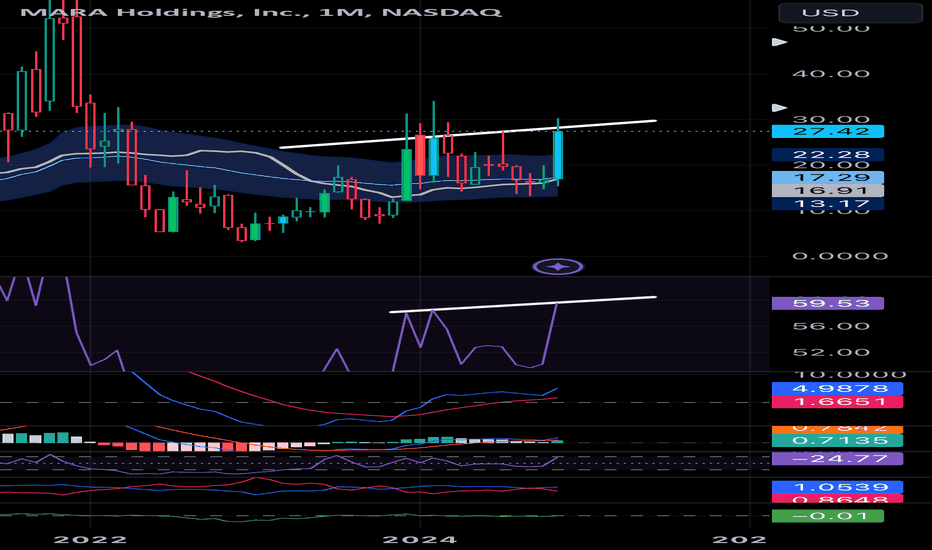Viewport: 932px width, 550px height.
Task: Click the 40.00 price axis label
Action: pyautogui.click(x=831, y=74)
